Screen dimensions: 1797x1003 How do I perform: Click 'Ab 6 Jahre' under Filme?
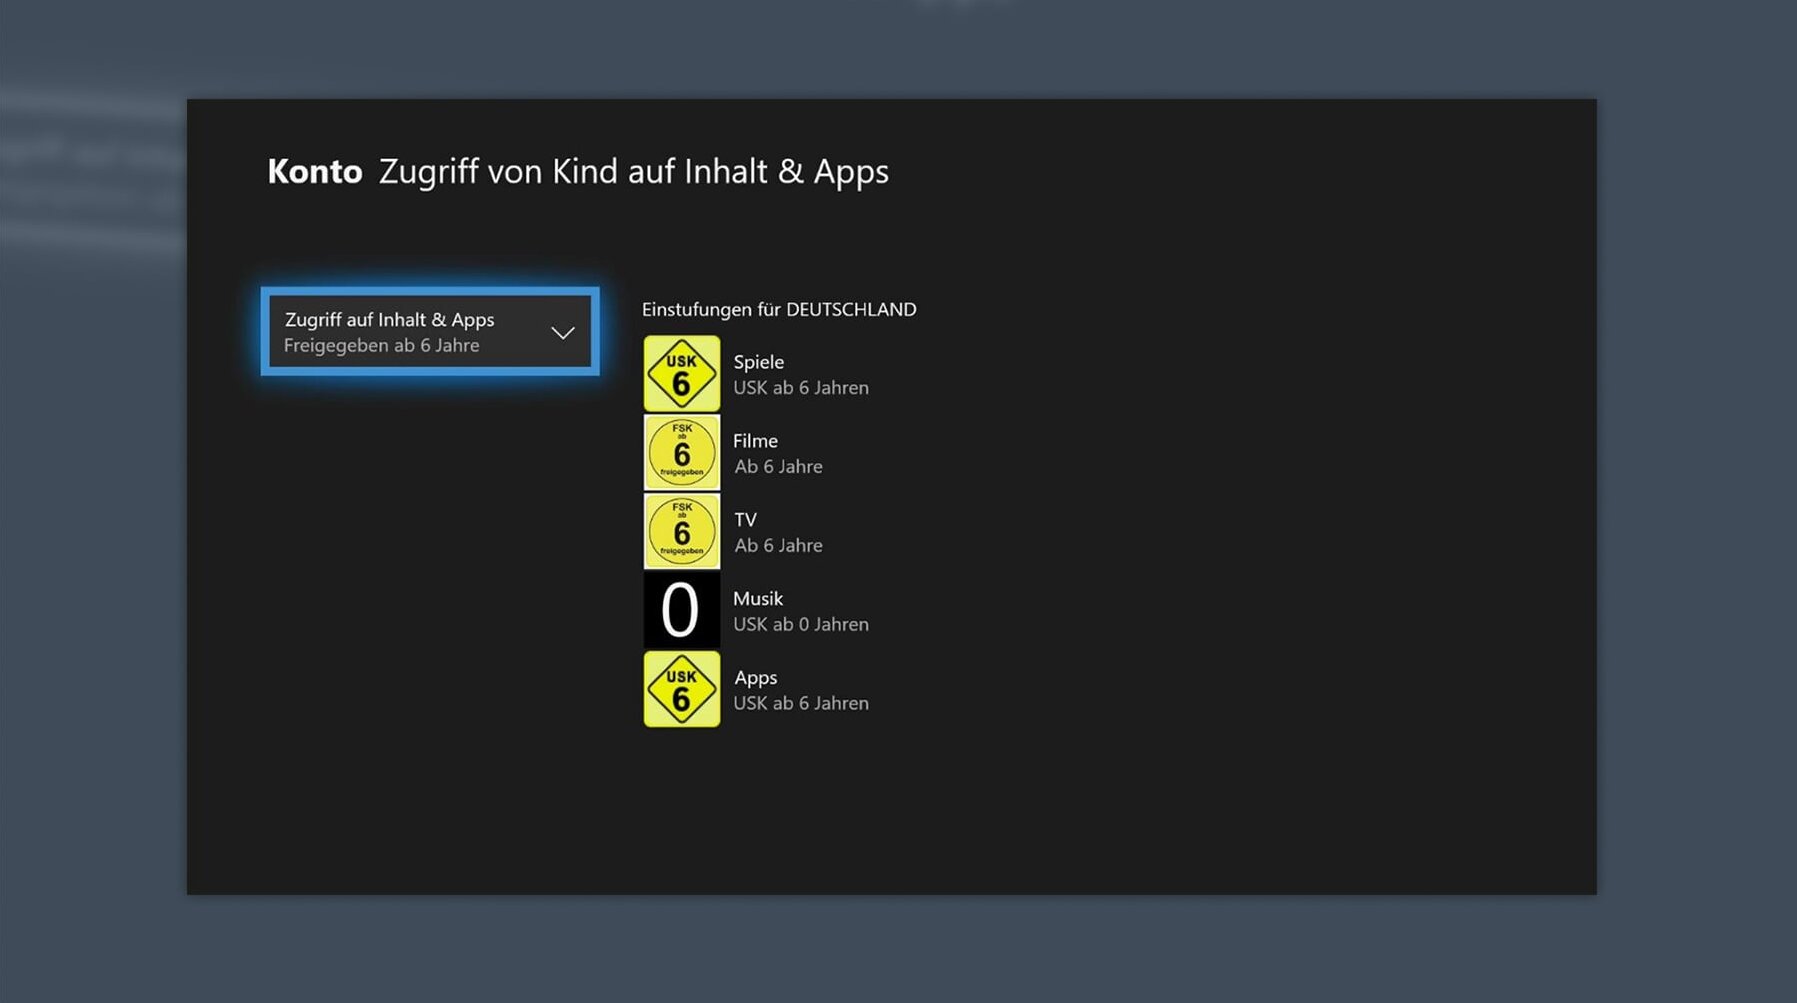point(778,467)
